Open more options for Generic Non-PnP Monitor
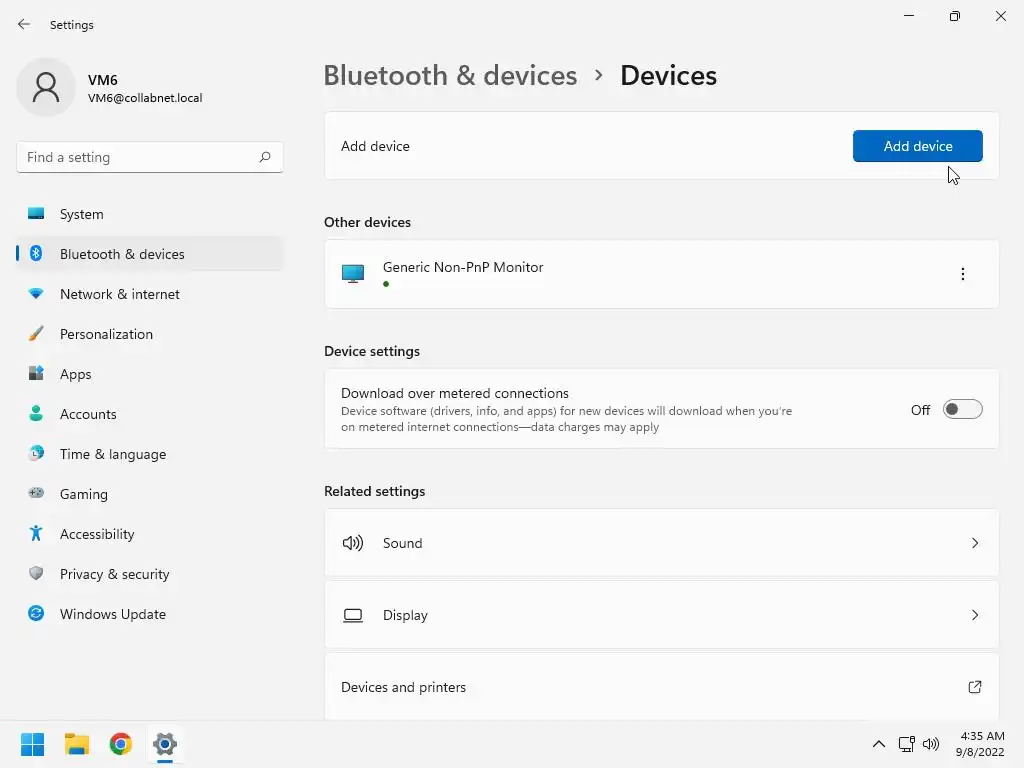 pyautogui.click(x=963, y=274)
